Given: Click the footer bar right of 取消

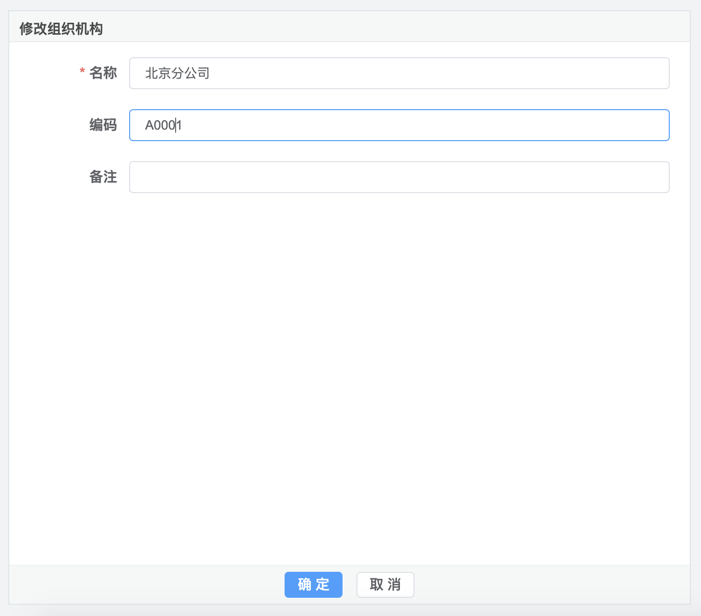Looking at the screenshot, I should pyautogui.click(x=550, y=584).
